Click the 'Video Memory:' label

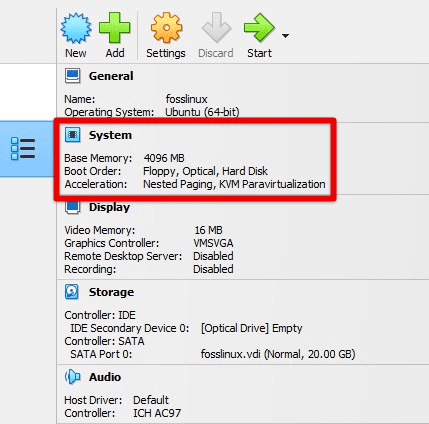[100, 230]
